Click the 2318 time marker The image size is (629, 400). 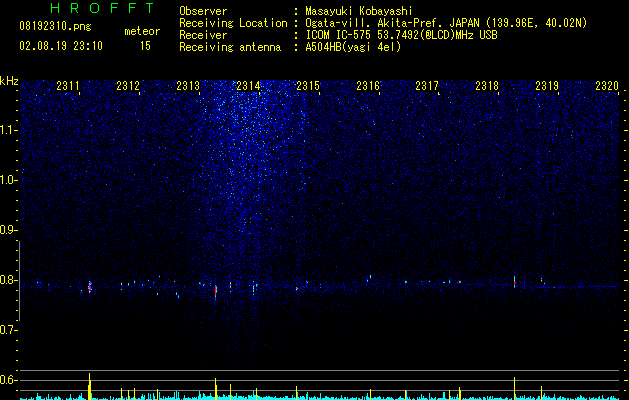(487, 85)
